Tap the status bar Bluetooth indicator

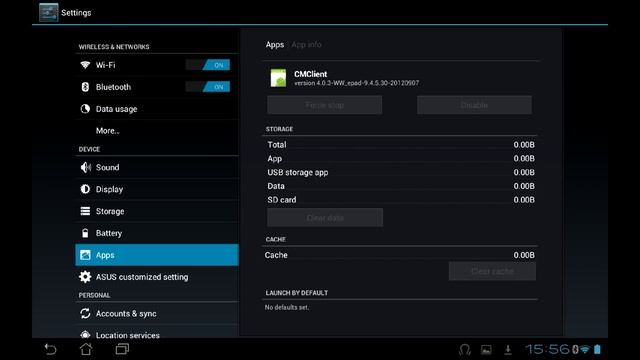coord(575,349)
